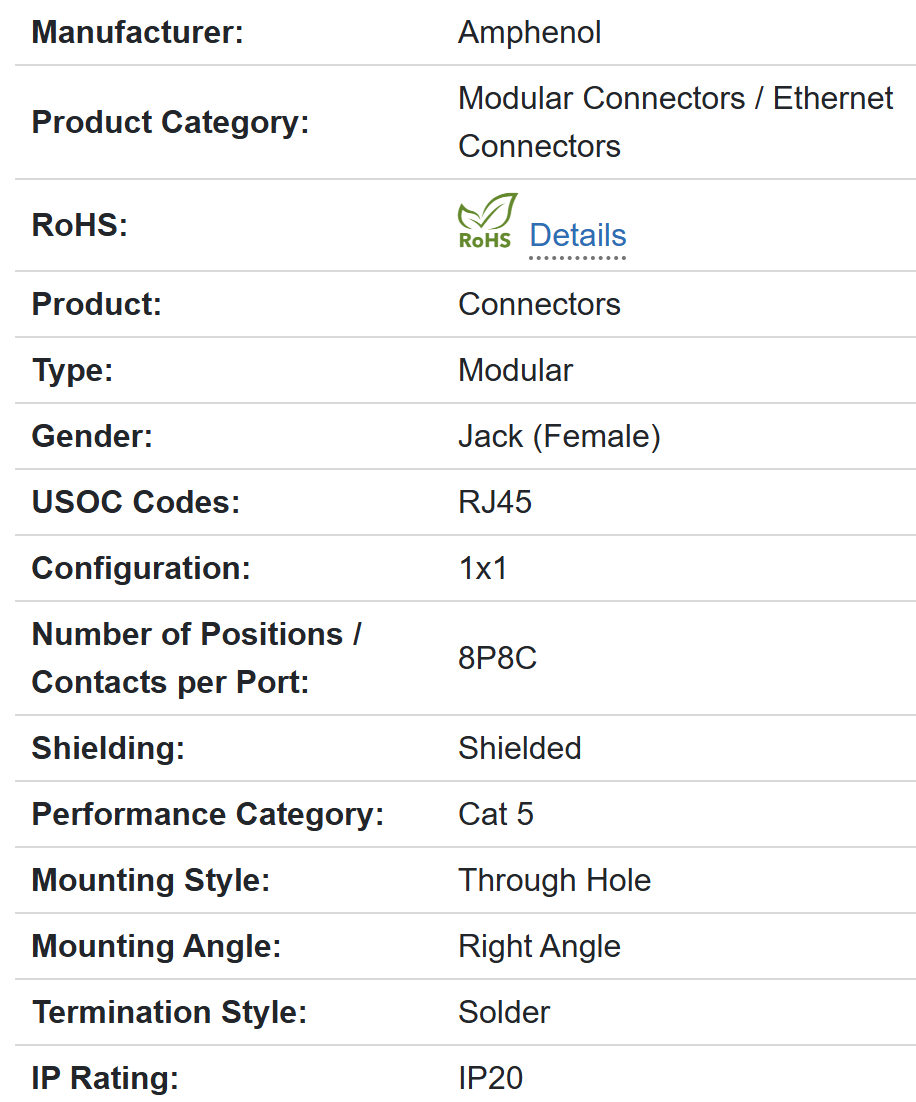The width and height of the screenshot is (916, 1102).
Task: Select the Solder termination value
Action: [504, 1013]
